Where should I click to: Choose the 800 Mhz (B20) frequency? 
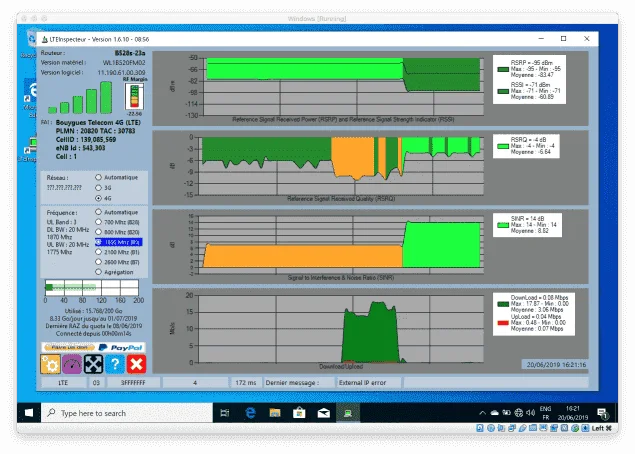[117, 232]
